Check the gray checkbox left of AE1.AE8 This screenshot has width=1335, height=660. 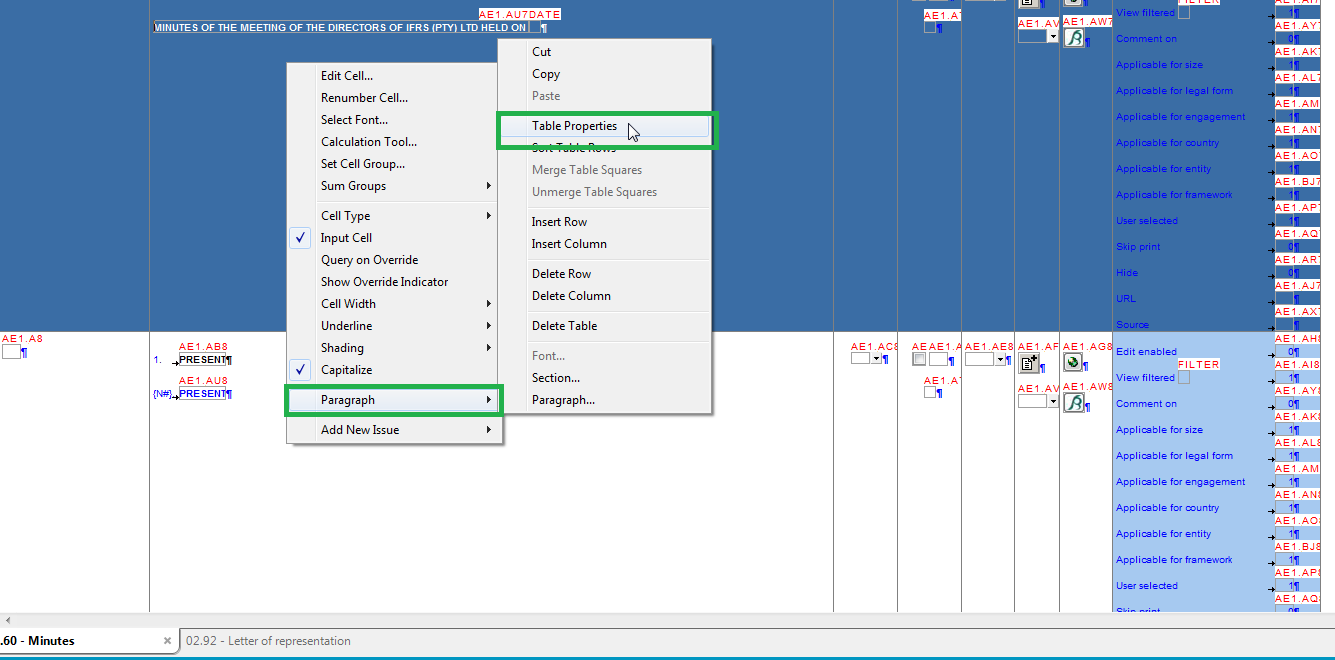coord(919,359)
